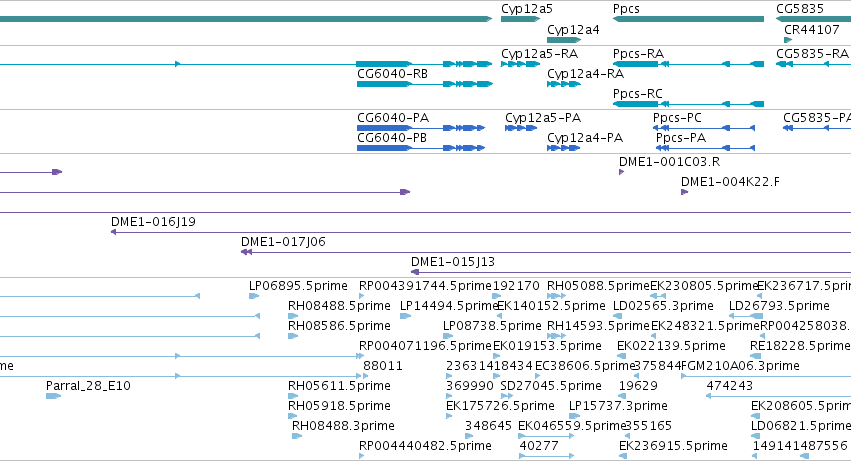Select transcript Ppcs-RC
851x461 pixels.
pos(637,94)
